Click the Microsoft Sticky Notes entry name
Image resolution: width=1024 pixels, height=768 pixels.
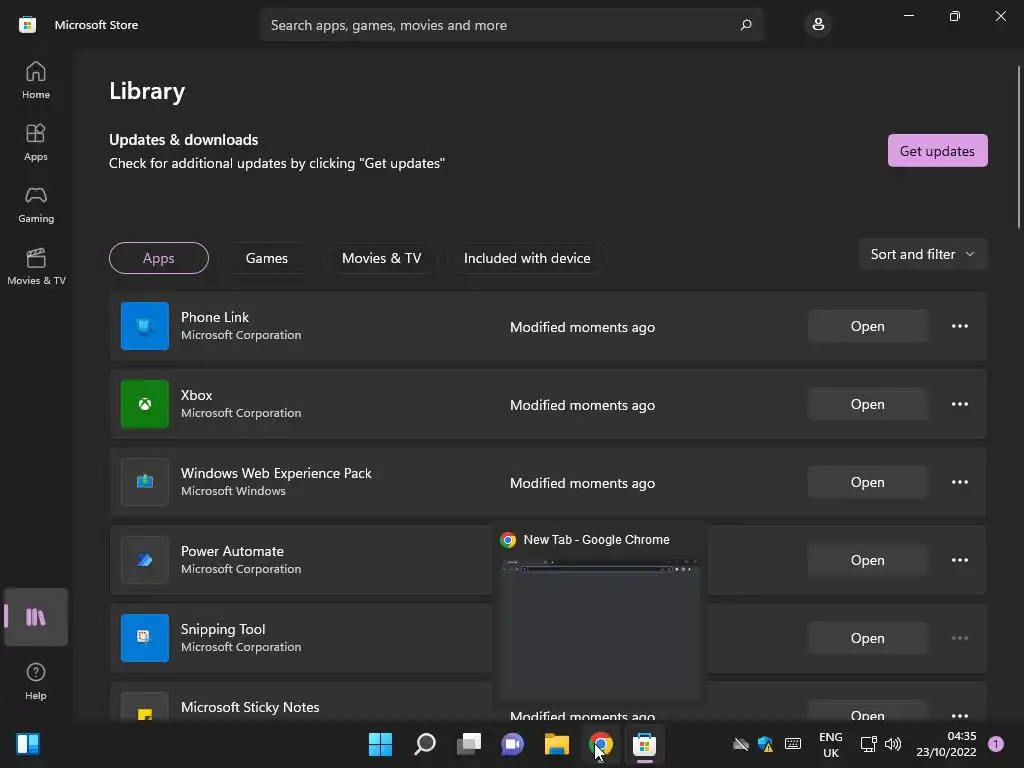click(250, 707)
